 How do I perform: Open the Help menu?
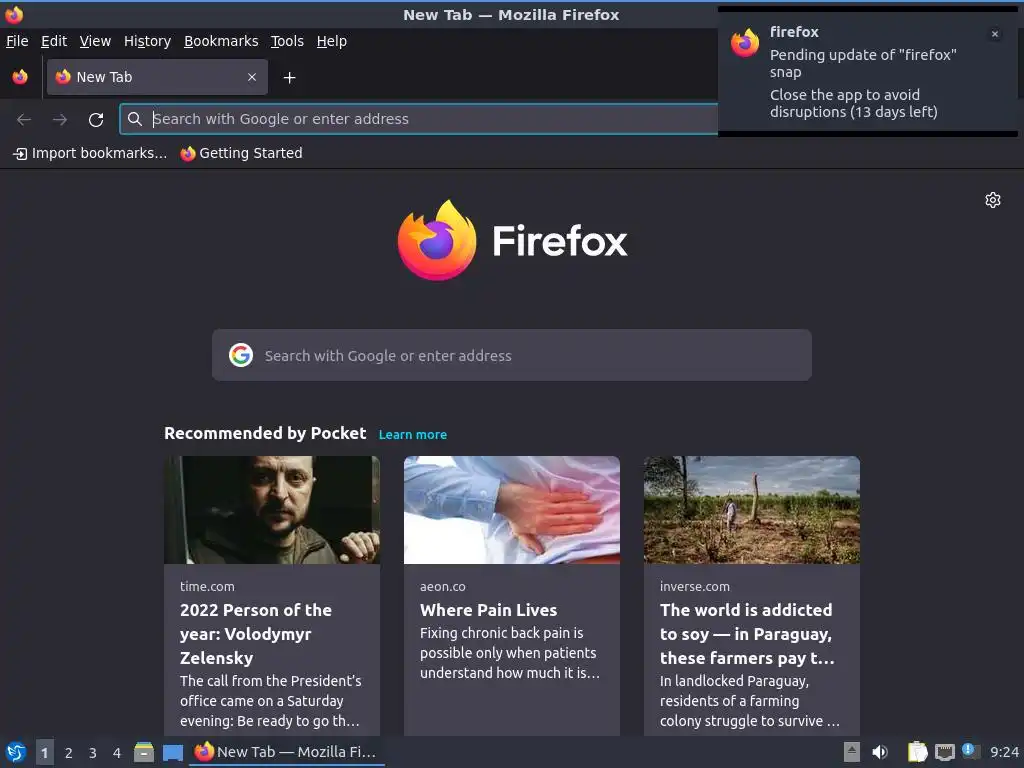(332, 41)
